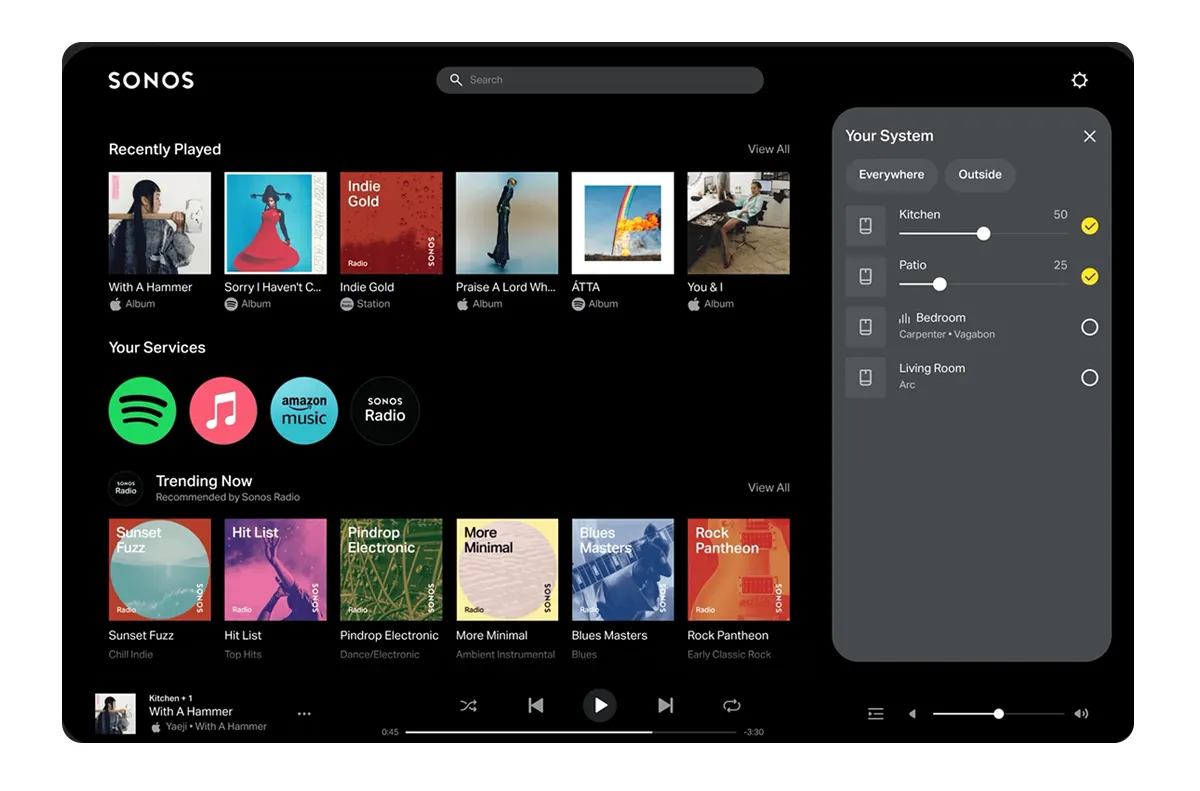Open the ÁTTA album cover
1200x791 pixels.
(x=623, y=223)
